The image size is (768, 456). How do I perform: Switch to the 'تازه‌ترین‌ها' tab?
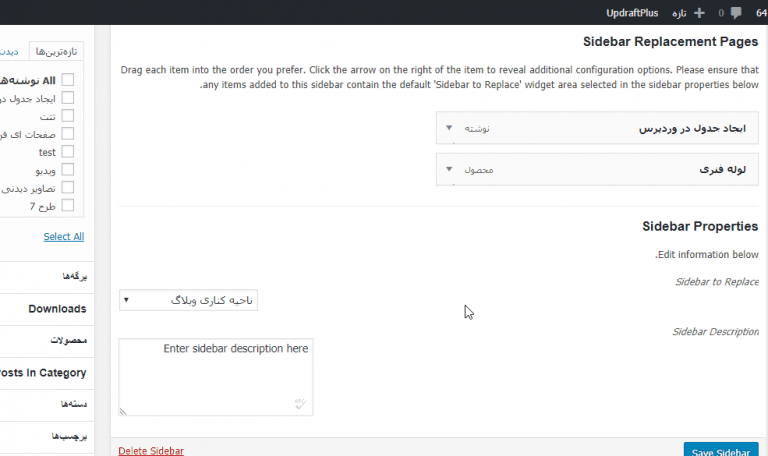(58, 51)
